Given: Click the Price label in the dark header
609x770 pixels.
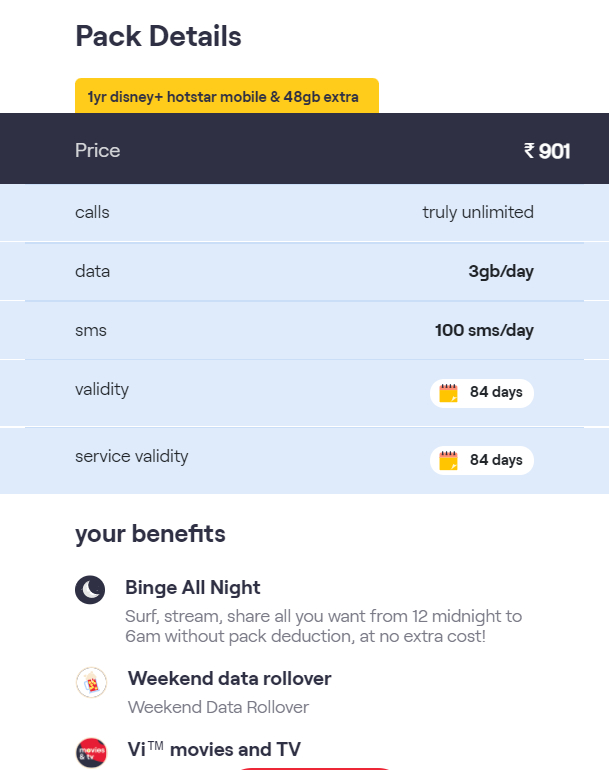Looking at the screenshot, I should click(98, 151).
